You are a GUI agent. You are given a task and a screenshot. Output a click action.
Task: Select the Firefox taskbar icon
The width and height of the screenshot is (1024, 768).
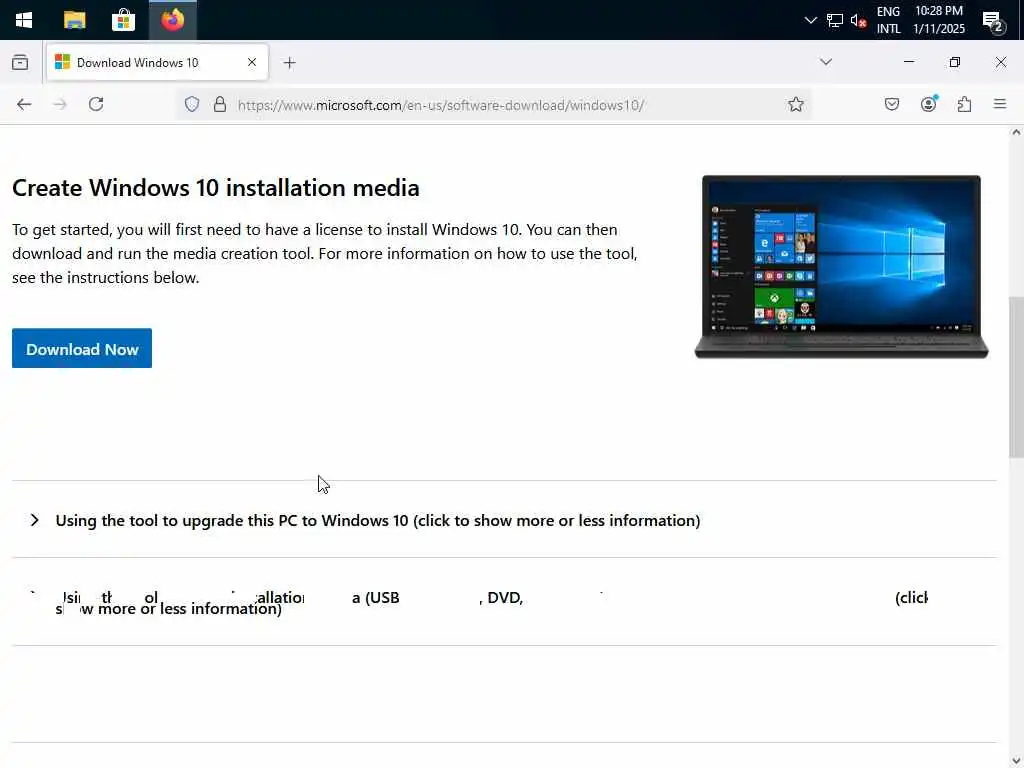coord(173,20)
